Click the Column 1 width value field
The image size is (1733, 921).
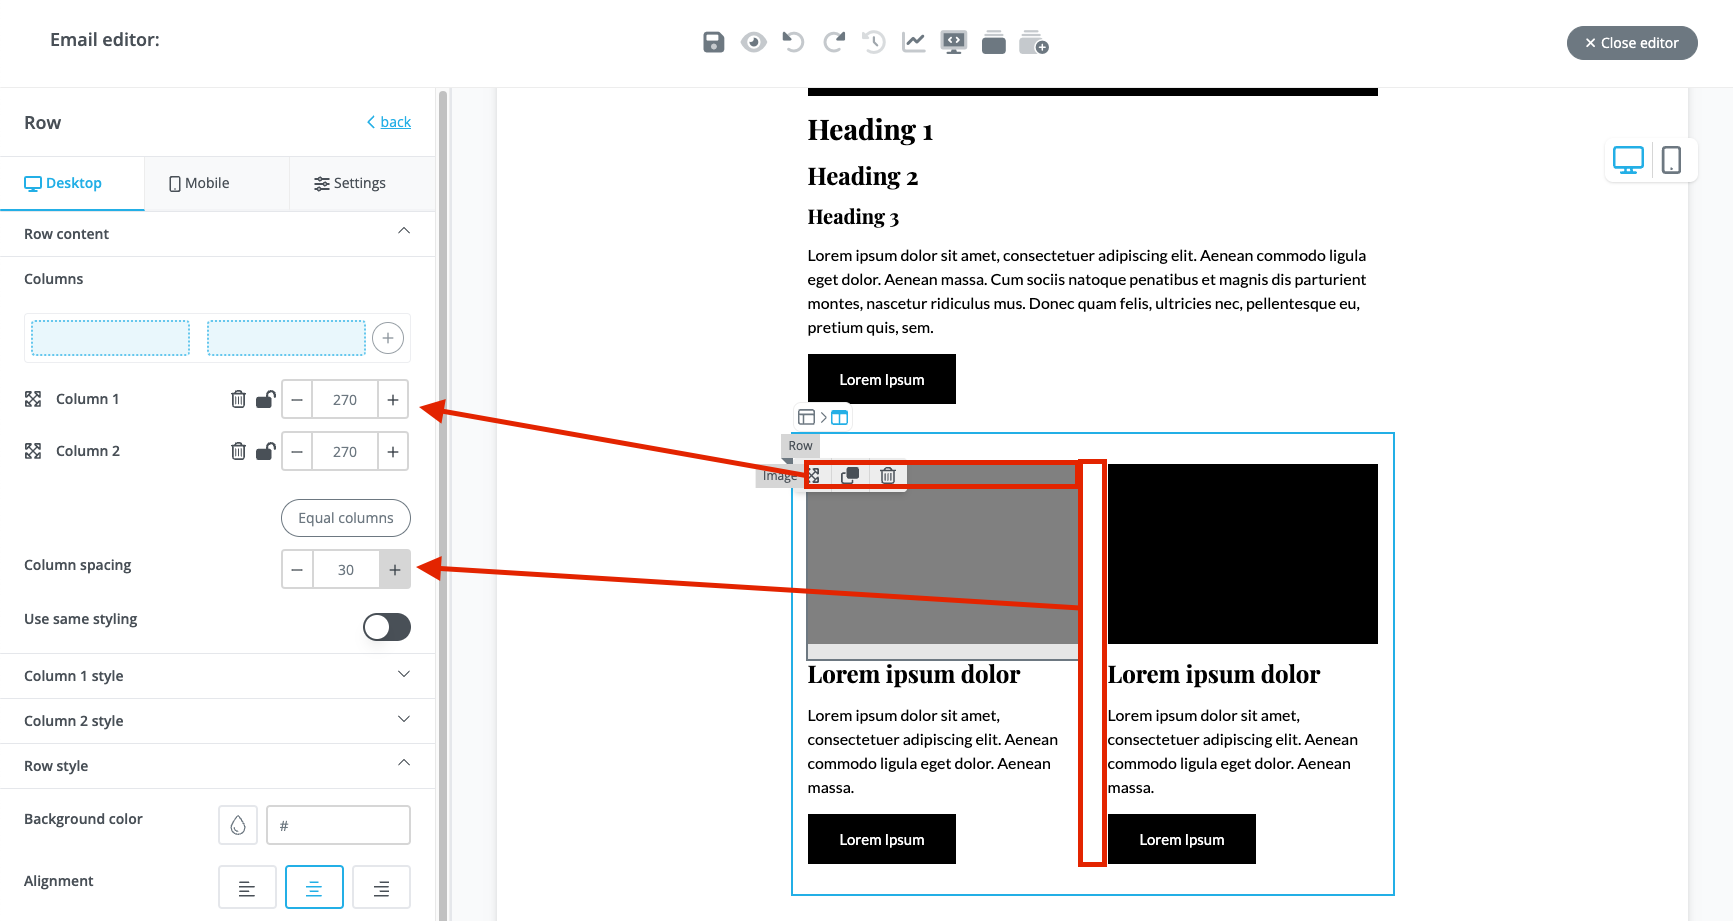345,399
